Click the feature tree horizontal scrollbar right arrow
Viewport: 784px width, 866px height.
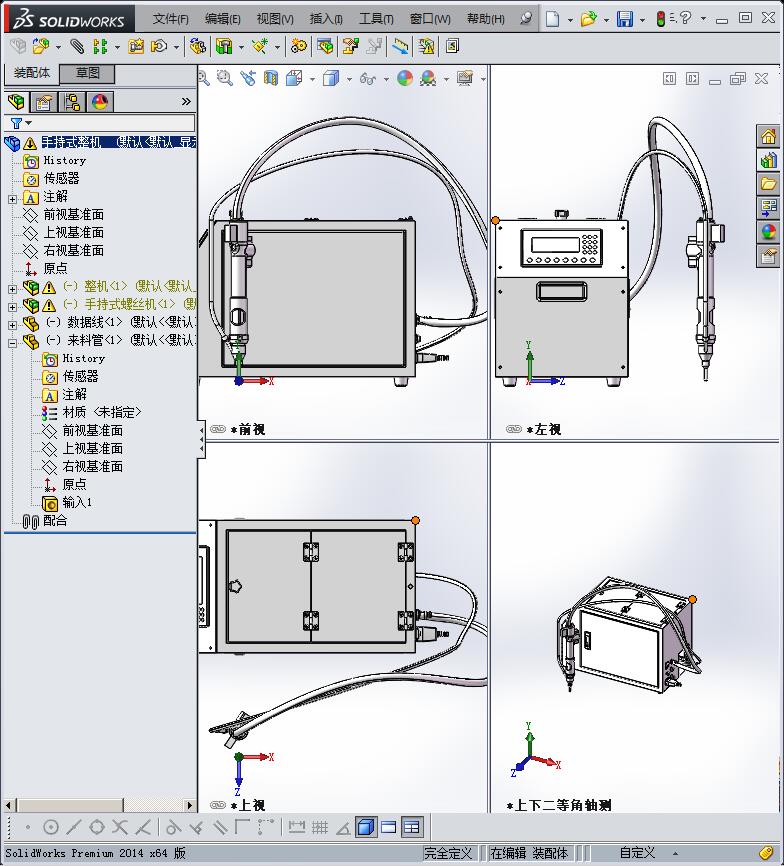pos(190,806)
